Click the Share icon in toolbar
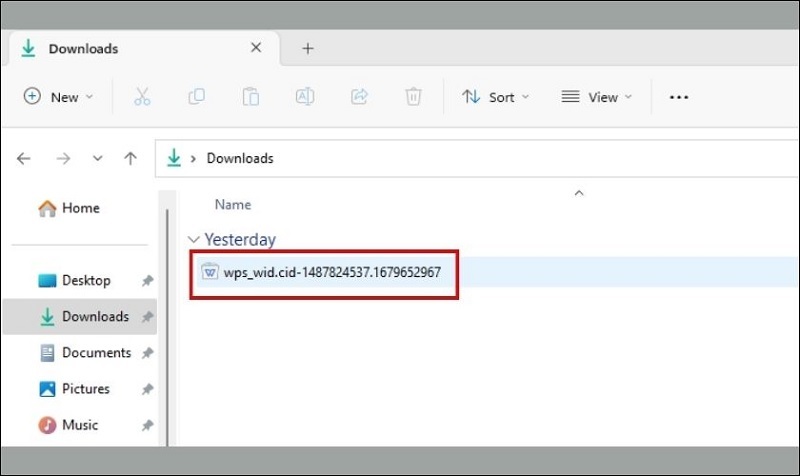800x476 pixels. click(x=359, y=97)
